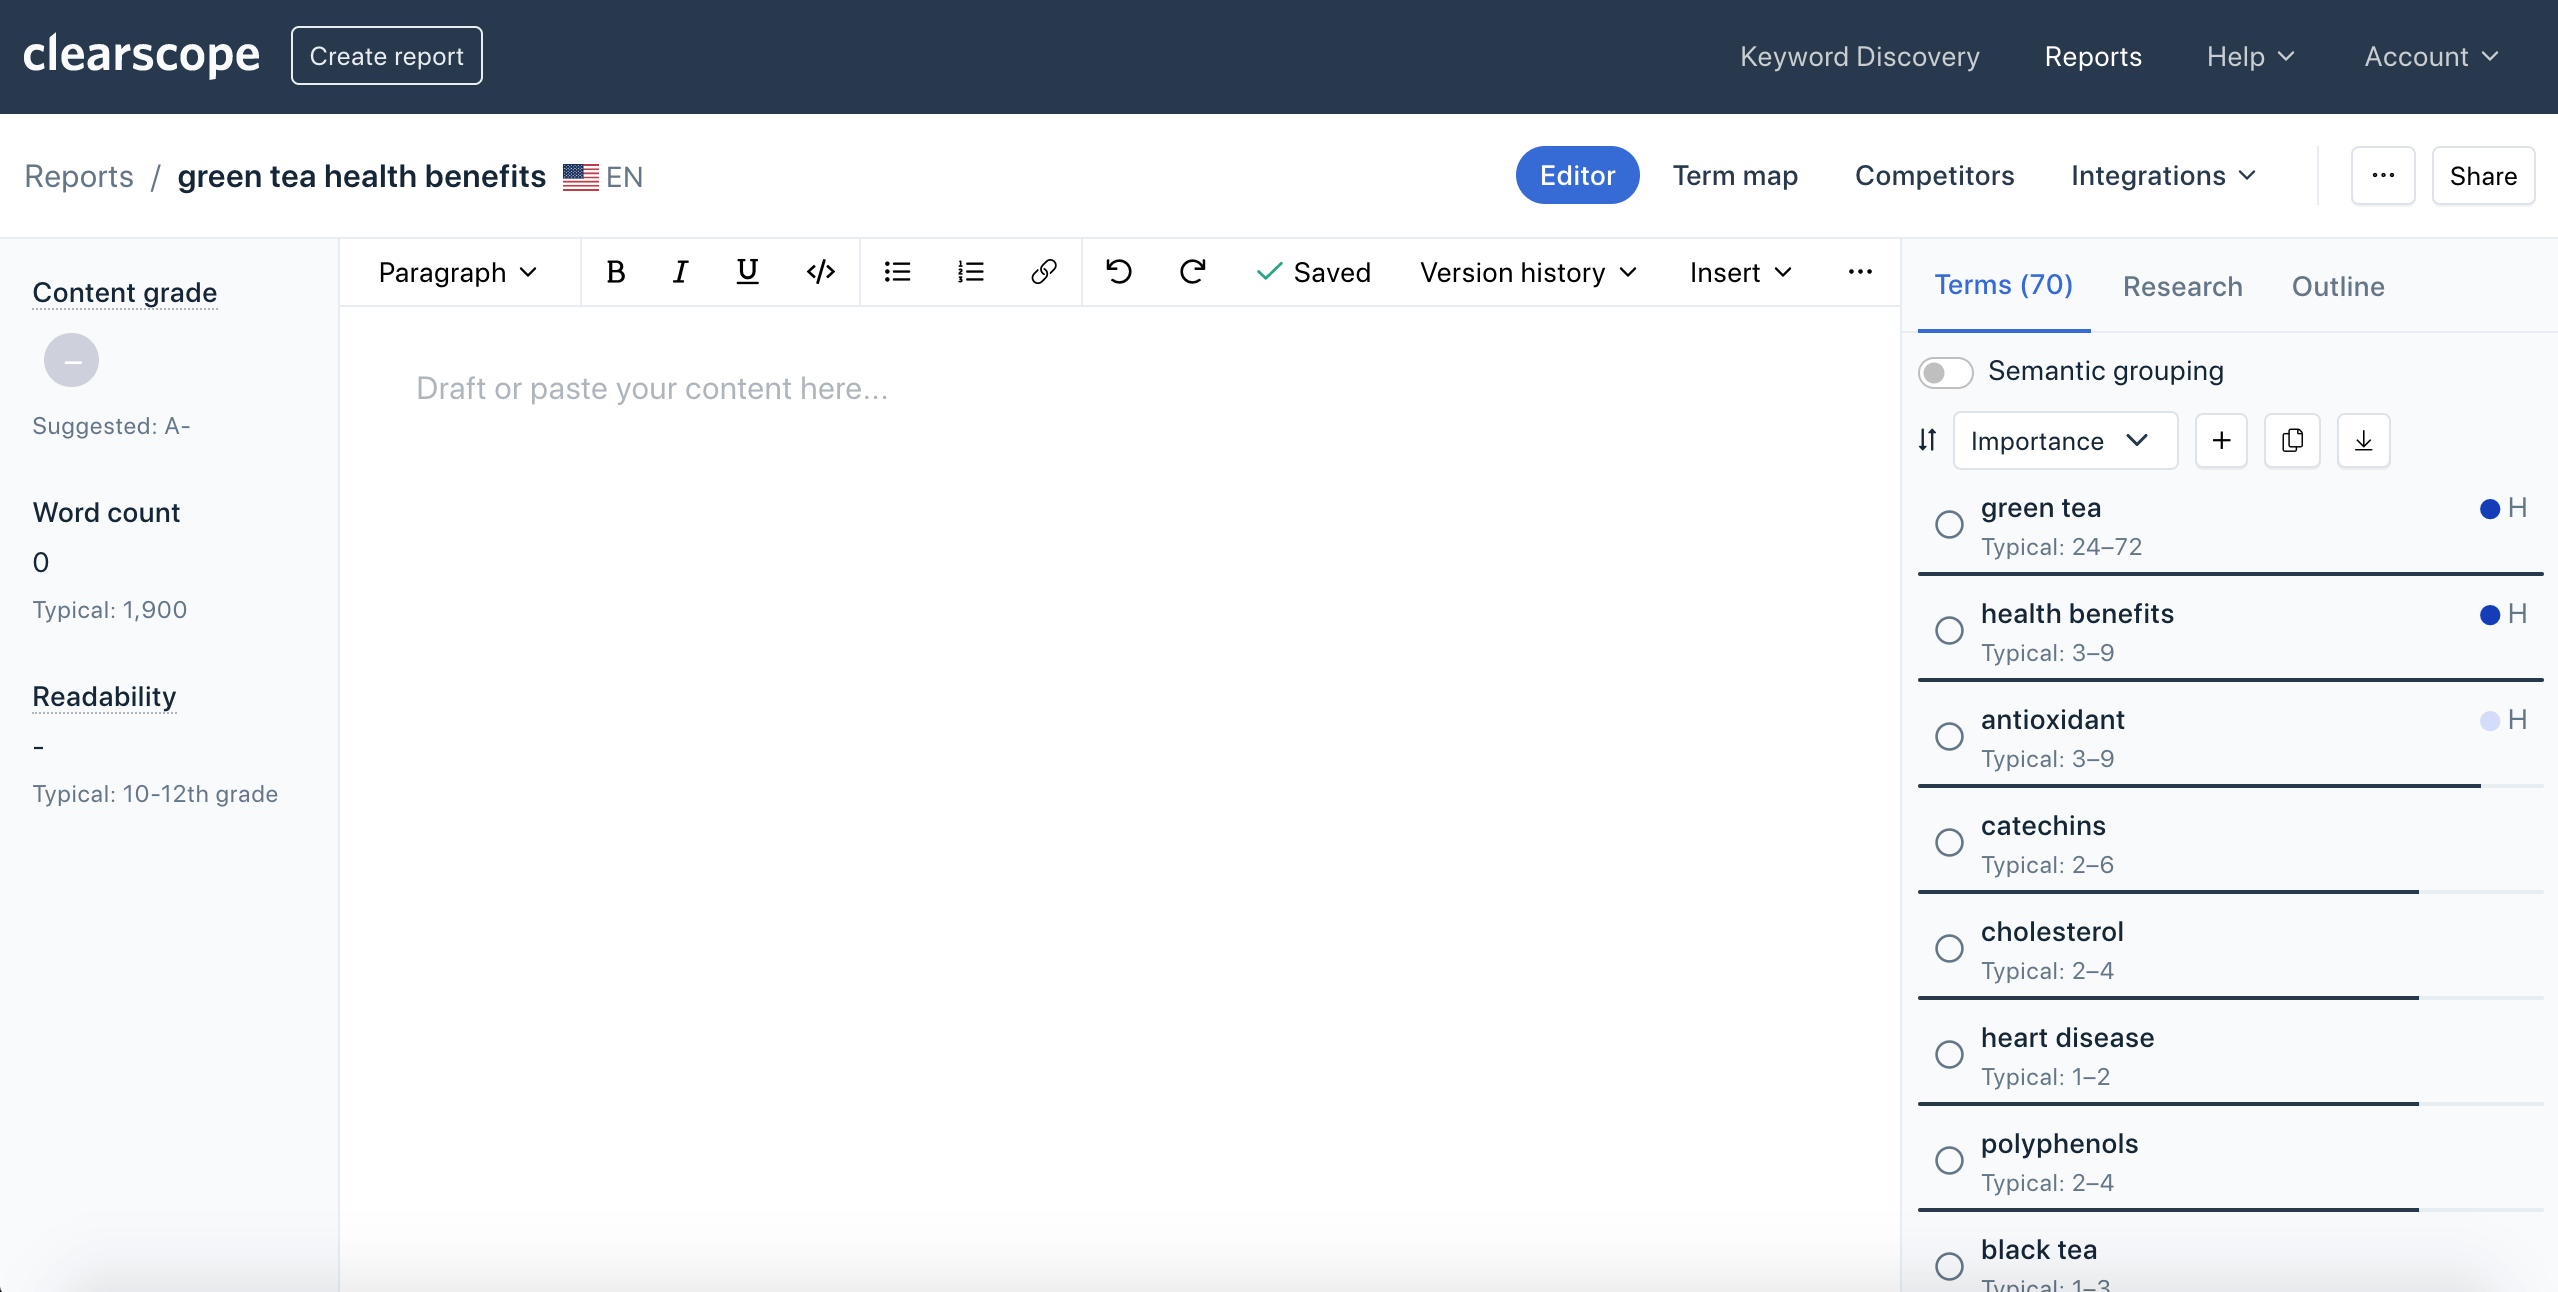Open the Term map view
This screenshot has width=2558, height=1292.
tap(1735, 176)
